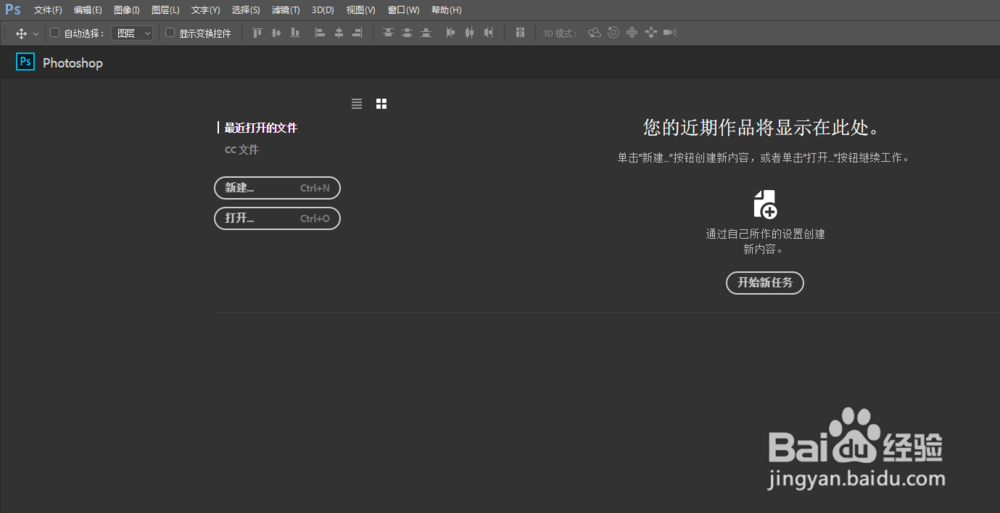Image resolution: width=1000 pixels, height=513 pixels.
Task: Select the 3D rotate object mode icon
Action: (594, 33)
